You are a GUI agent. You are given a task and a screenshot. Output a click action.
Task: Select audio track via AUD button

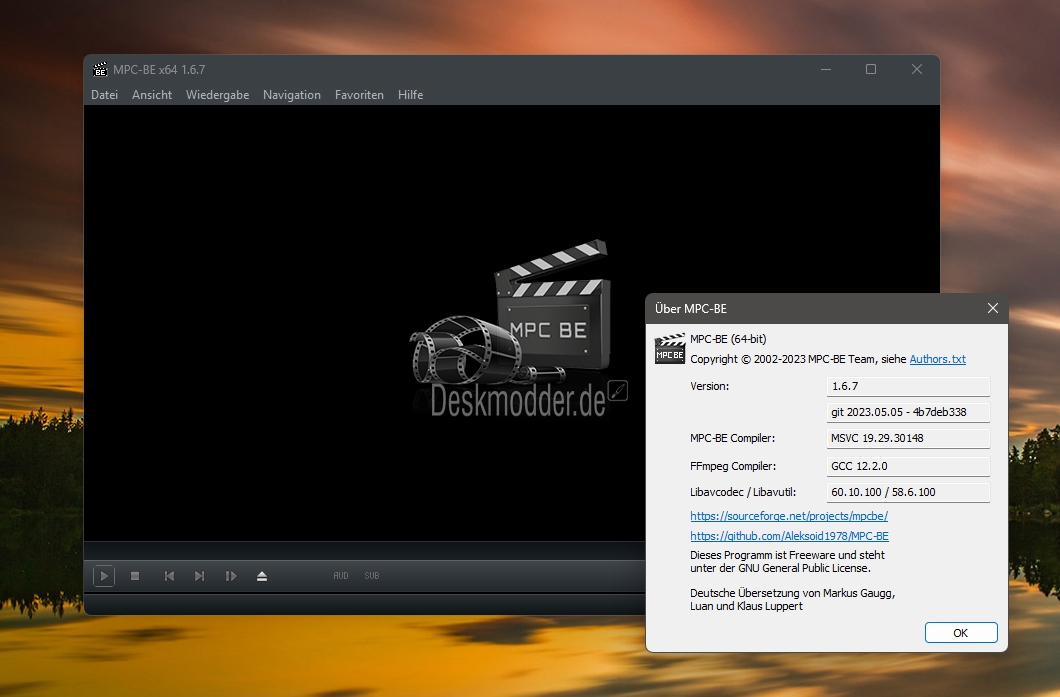coord(341,576)
